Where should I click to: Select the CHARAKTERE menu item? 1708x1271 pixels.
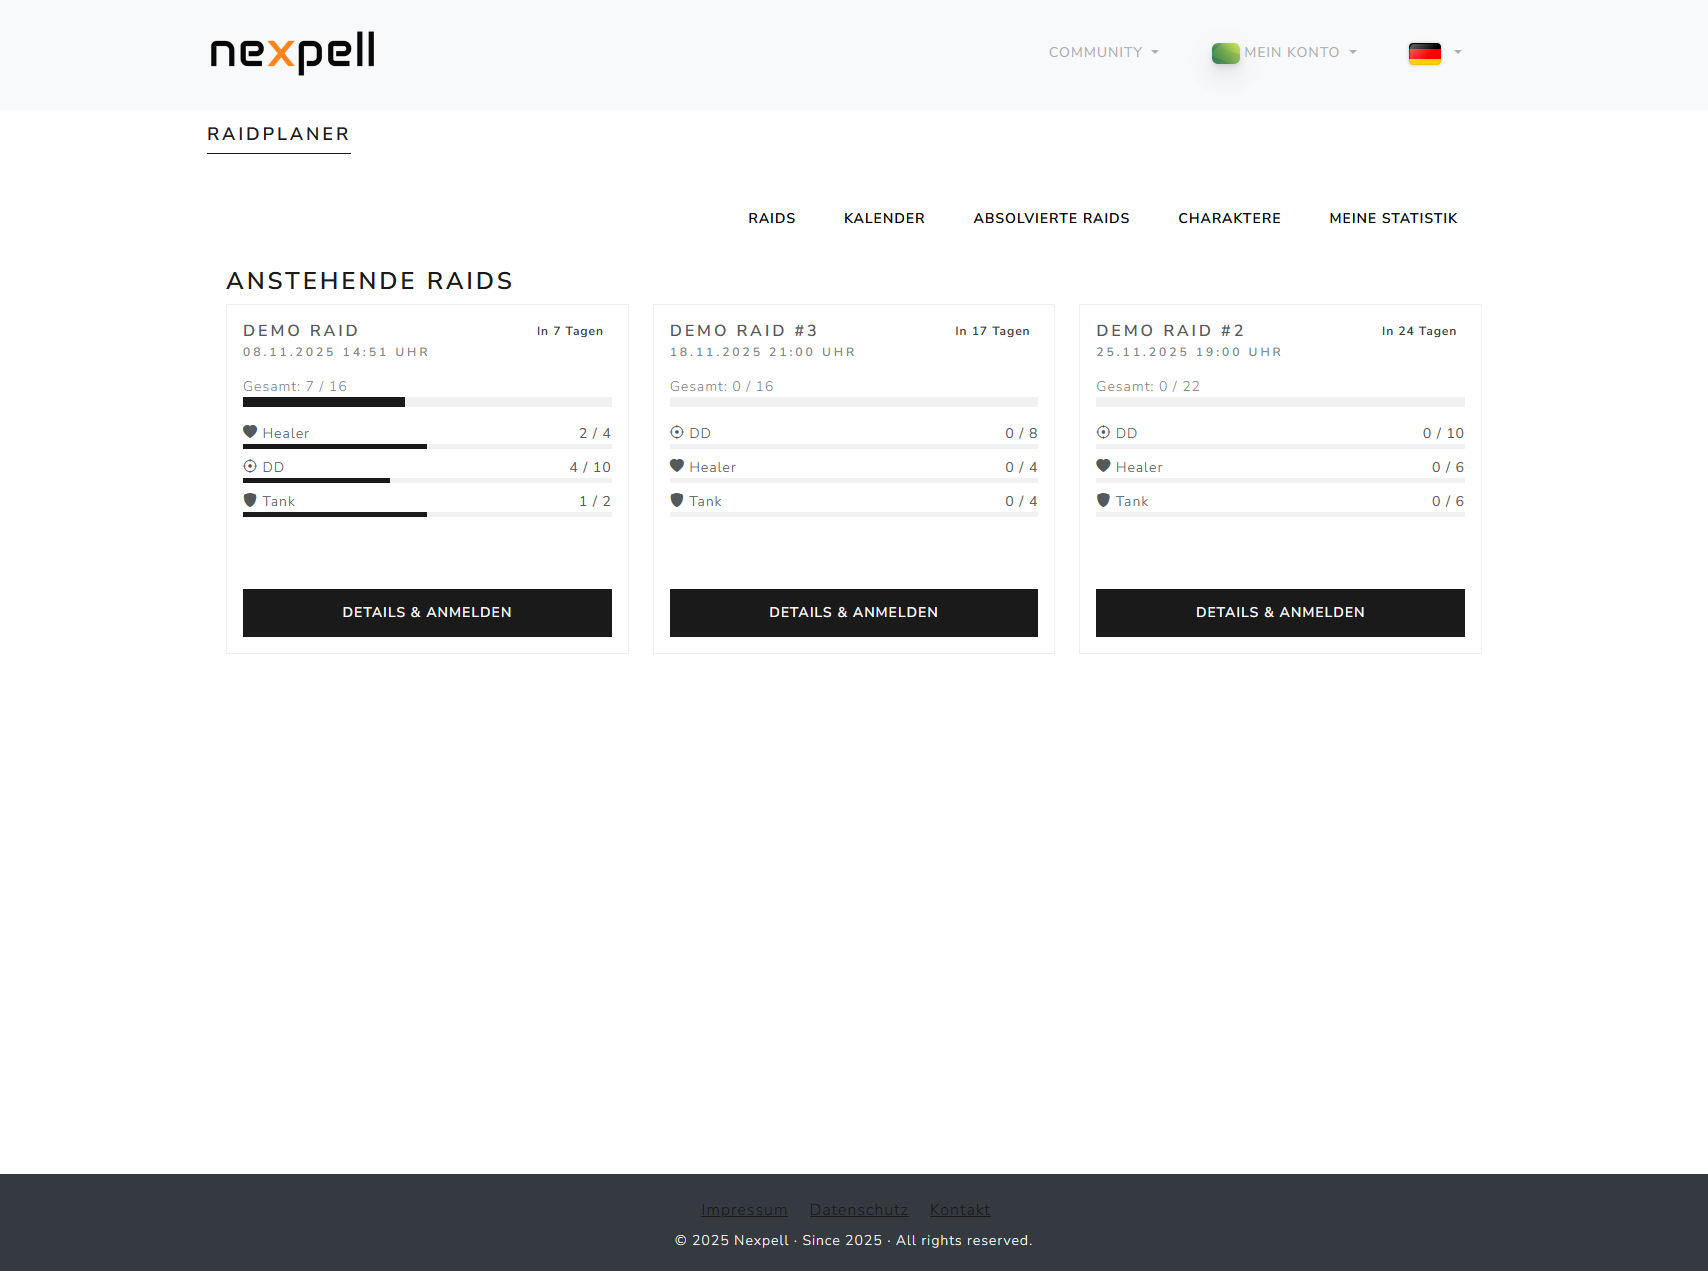tap(1229, 218)
